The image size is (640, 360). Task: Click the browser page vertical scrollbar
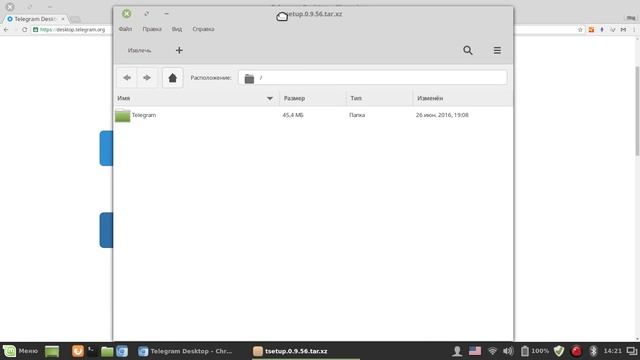click(637, 110)
